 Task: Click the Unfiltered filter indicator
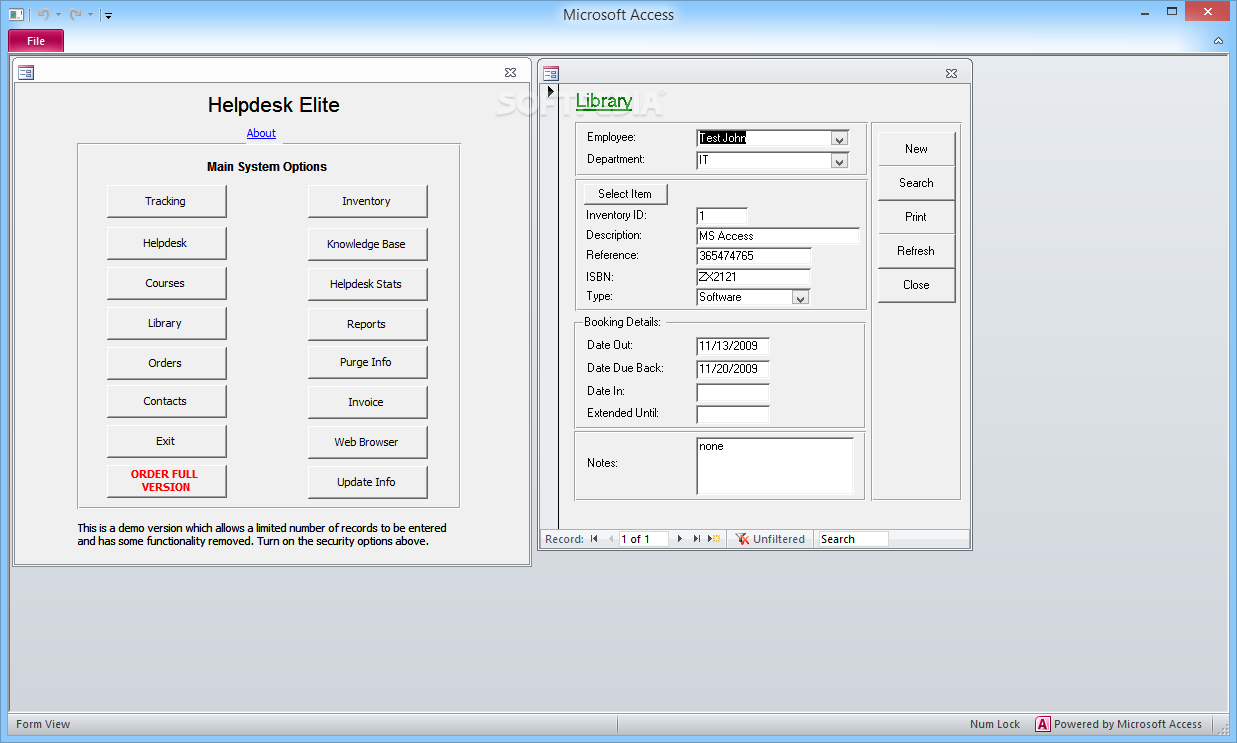[x=769, y=539]
